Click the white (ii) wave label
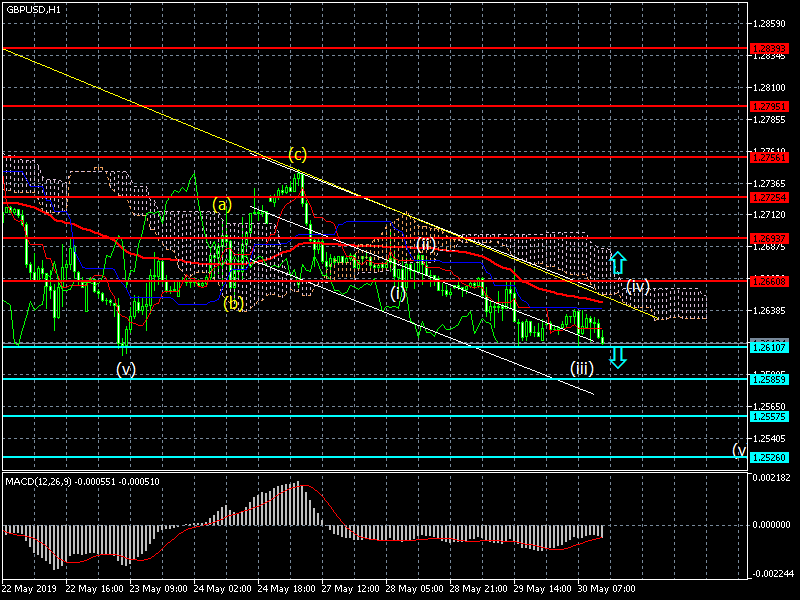 tap(426, 244)
